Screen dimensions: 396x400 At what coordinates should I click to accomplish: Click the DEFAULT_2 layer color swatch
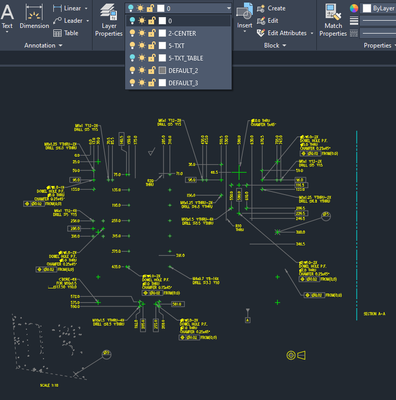pyautogui.click(x=162, y=70)
